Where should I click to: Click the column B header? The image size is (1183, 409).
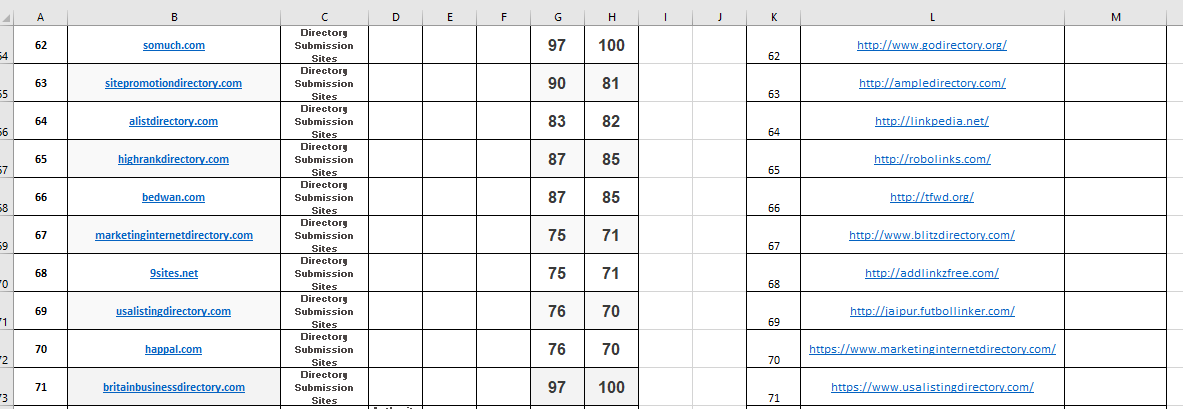(174, 17)
